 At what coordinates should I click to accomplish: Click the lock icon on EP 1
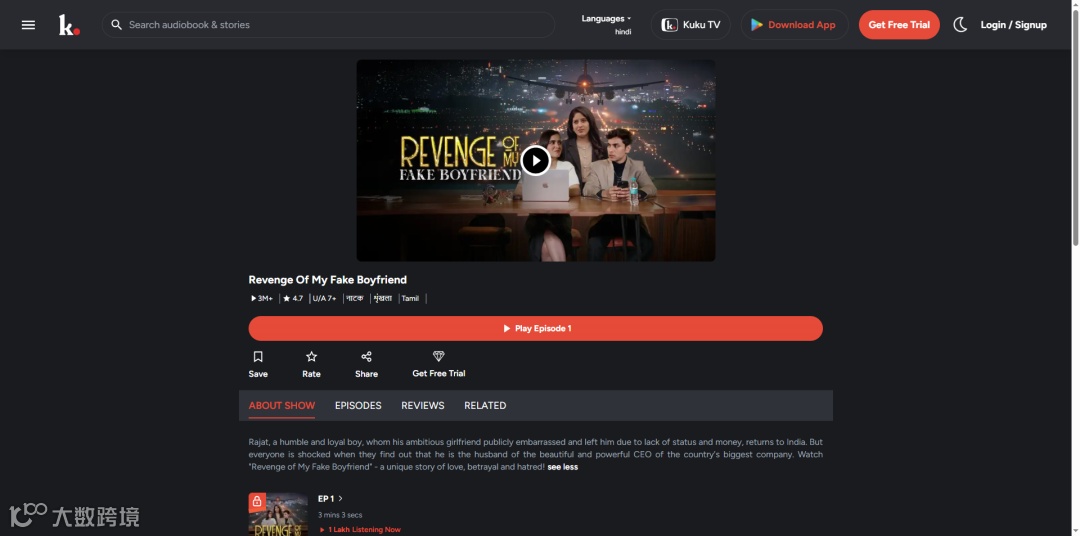(x=257, y=502)
